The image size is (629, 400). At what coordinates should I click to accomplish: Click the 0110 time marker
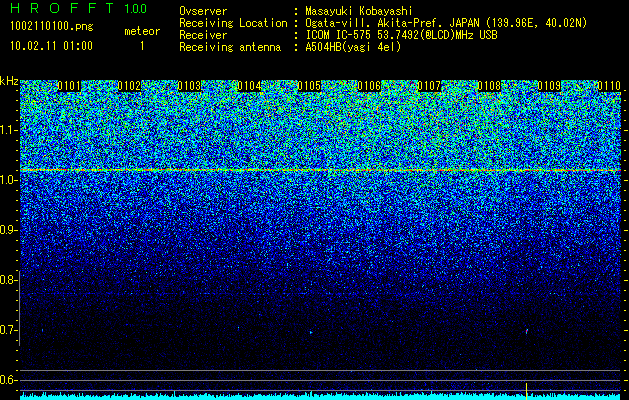pyautogui.click(x=609, y=86)
